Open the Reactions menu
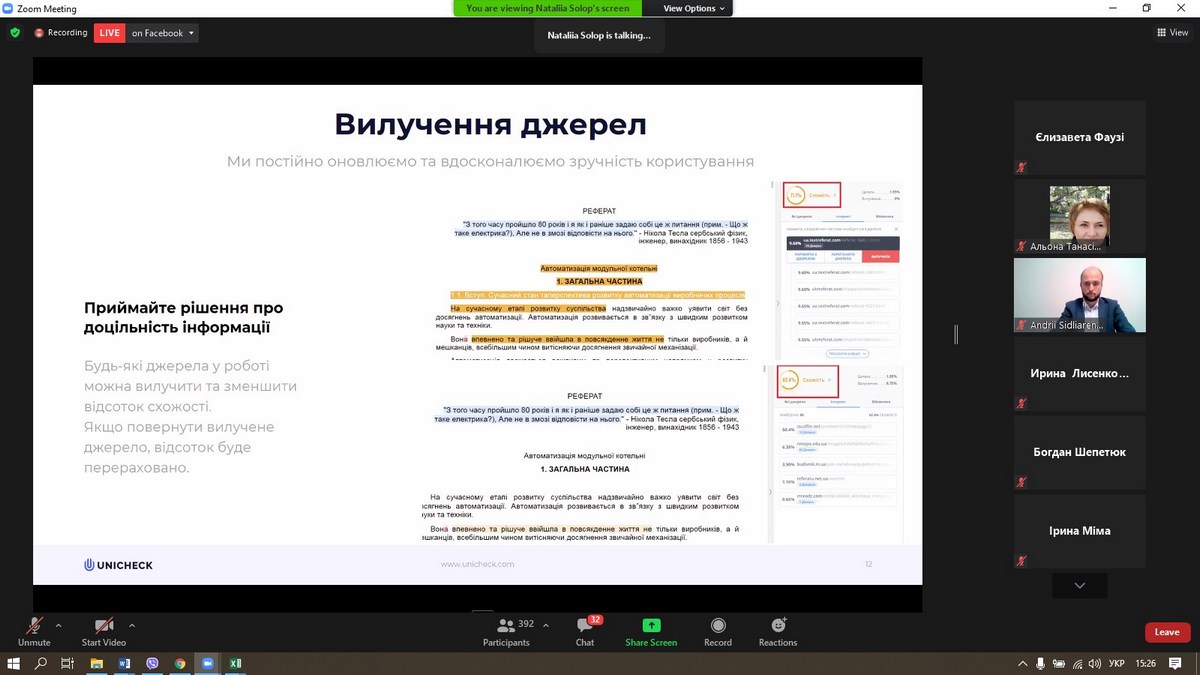This screenshot has width=1200, height=675. pyautogui.click(x=778, y=630)
